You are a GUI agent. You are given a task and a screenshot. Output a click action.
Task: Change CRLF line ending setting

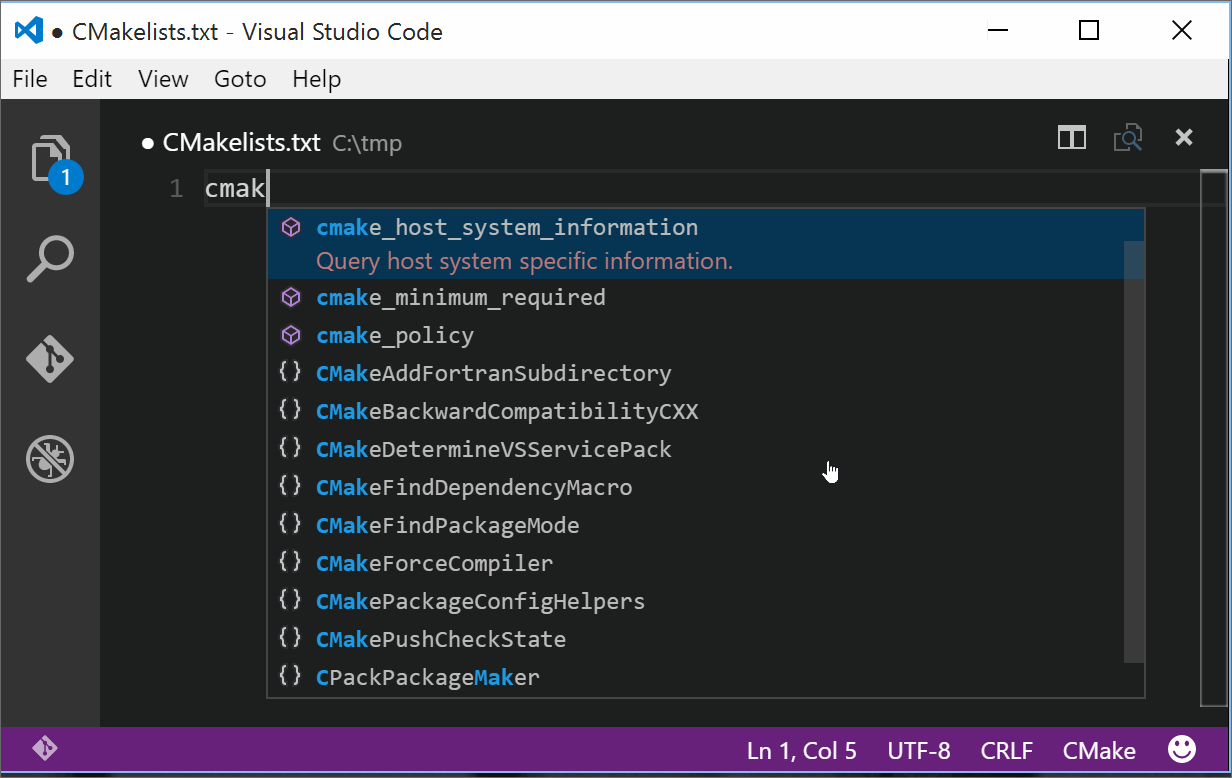1007,750
